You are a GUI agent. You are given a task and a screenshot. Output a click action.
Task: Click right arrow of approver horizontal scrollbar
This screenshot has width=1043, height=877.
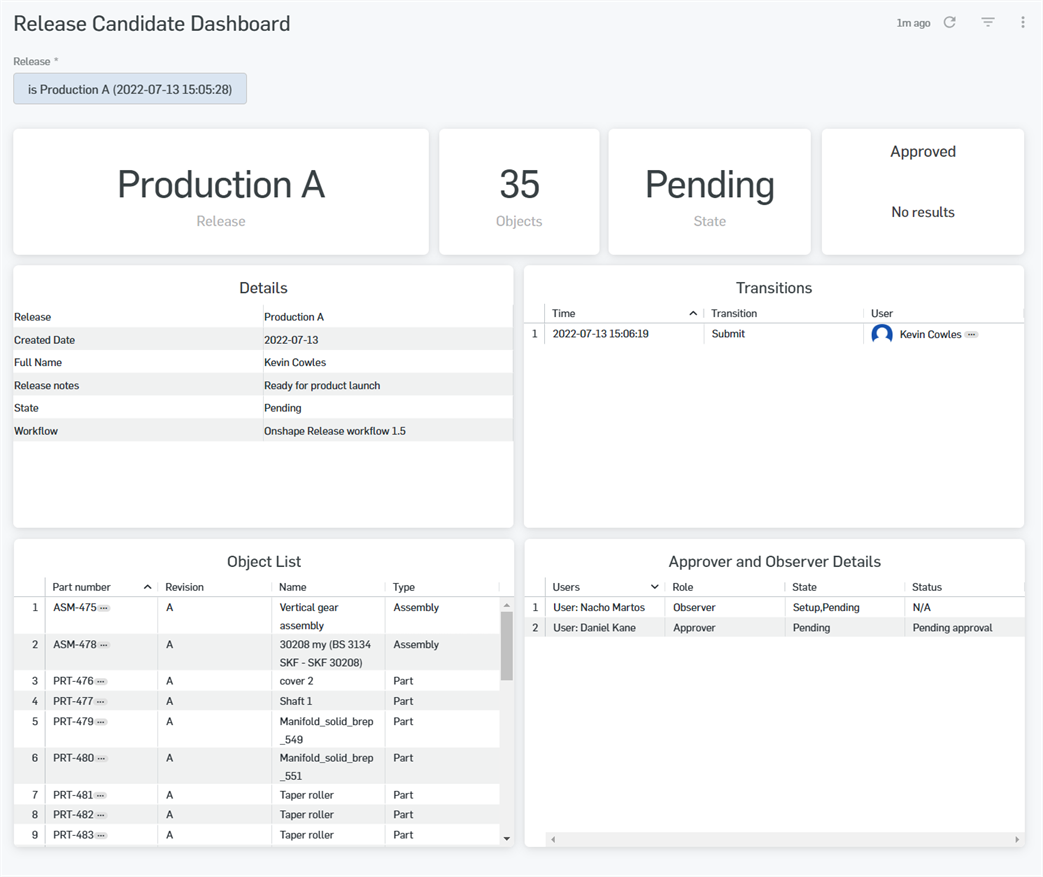[1017, 840]
